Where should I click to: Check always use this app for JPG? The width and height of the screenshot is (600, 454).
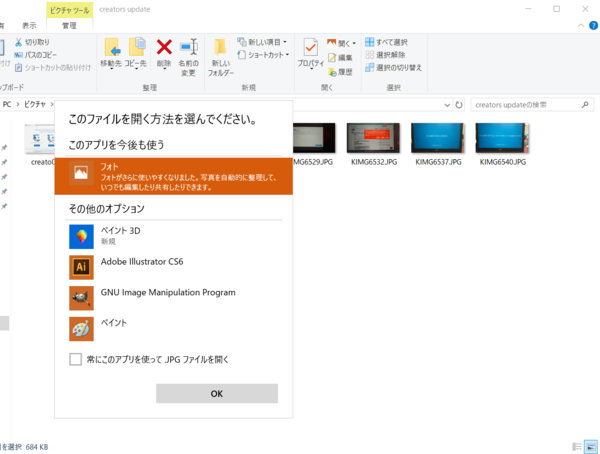pyautogui.click(x=75, y=359)
